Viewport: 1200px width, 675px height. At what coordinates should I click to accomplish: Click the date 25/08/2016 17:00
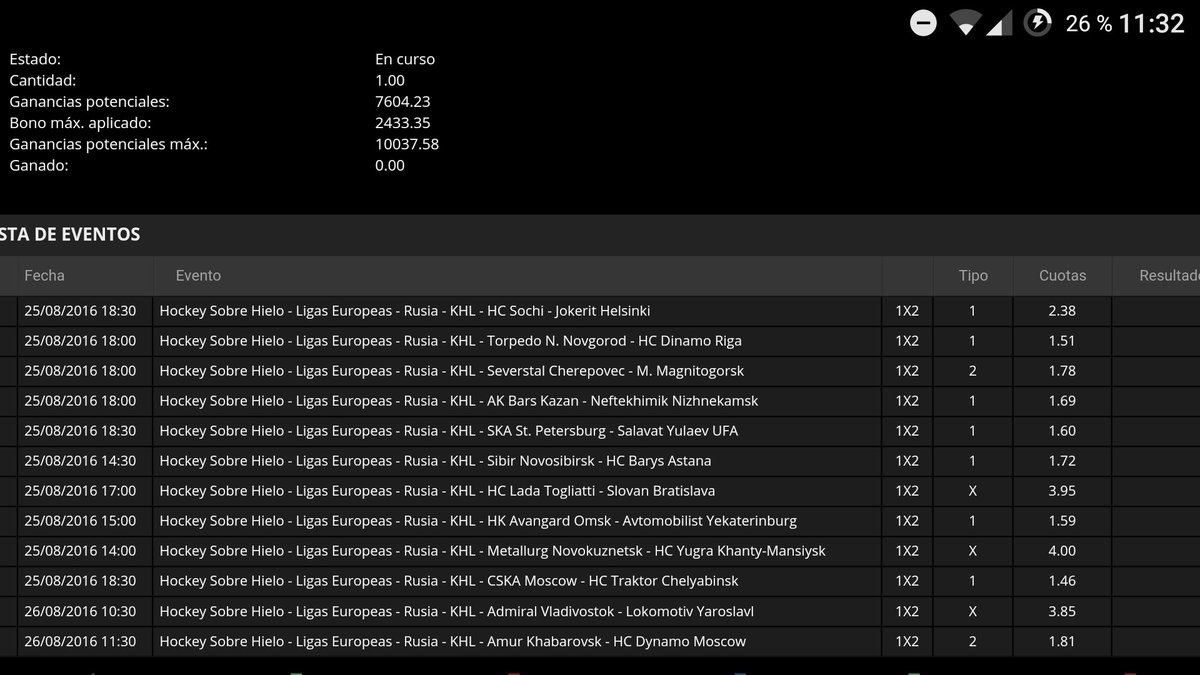coord(80,491)
